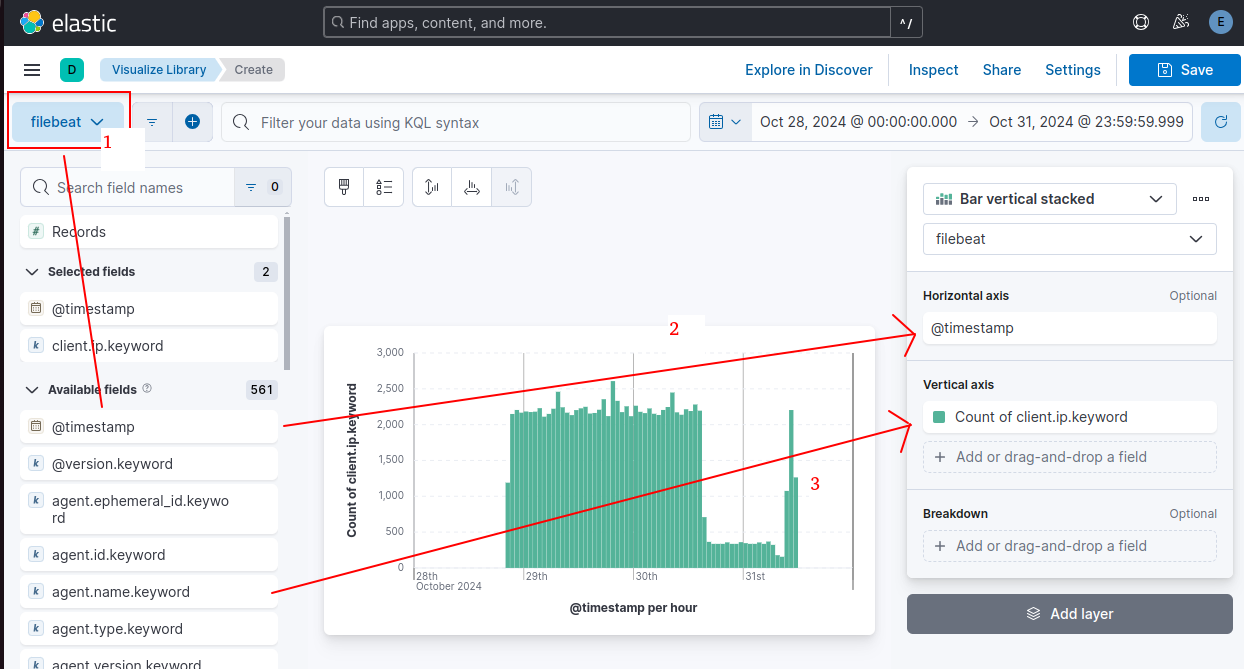Focus the Find apps, content search bar

click(607, 22)
